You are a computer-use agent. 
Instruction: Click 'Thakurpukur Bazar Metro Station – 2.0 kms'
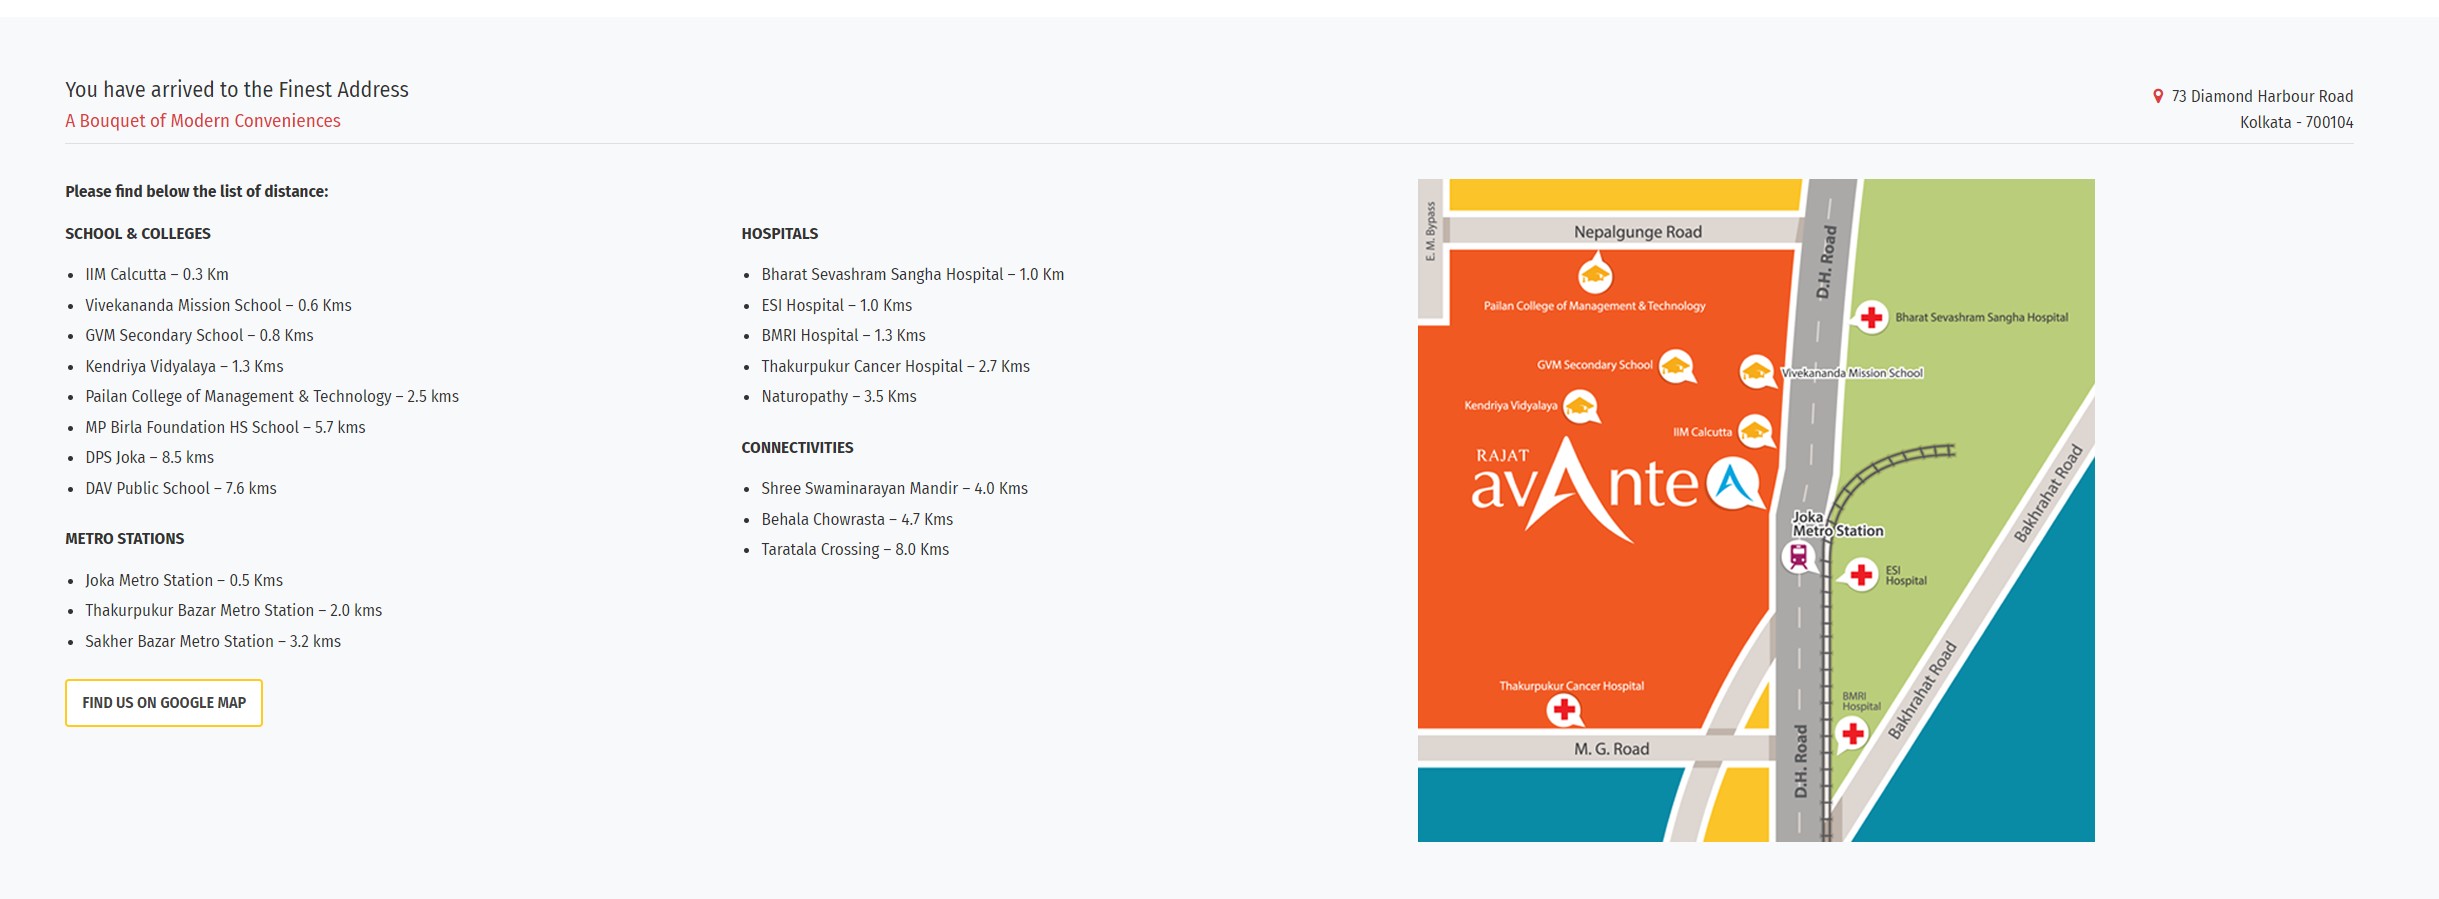pos(233,610)
